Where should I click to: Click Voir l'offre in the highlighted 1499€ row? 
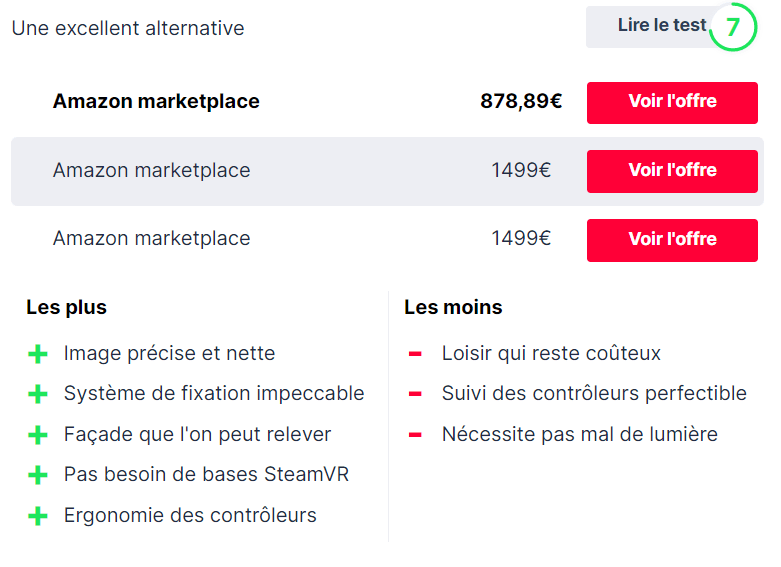(672, 171)
